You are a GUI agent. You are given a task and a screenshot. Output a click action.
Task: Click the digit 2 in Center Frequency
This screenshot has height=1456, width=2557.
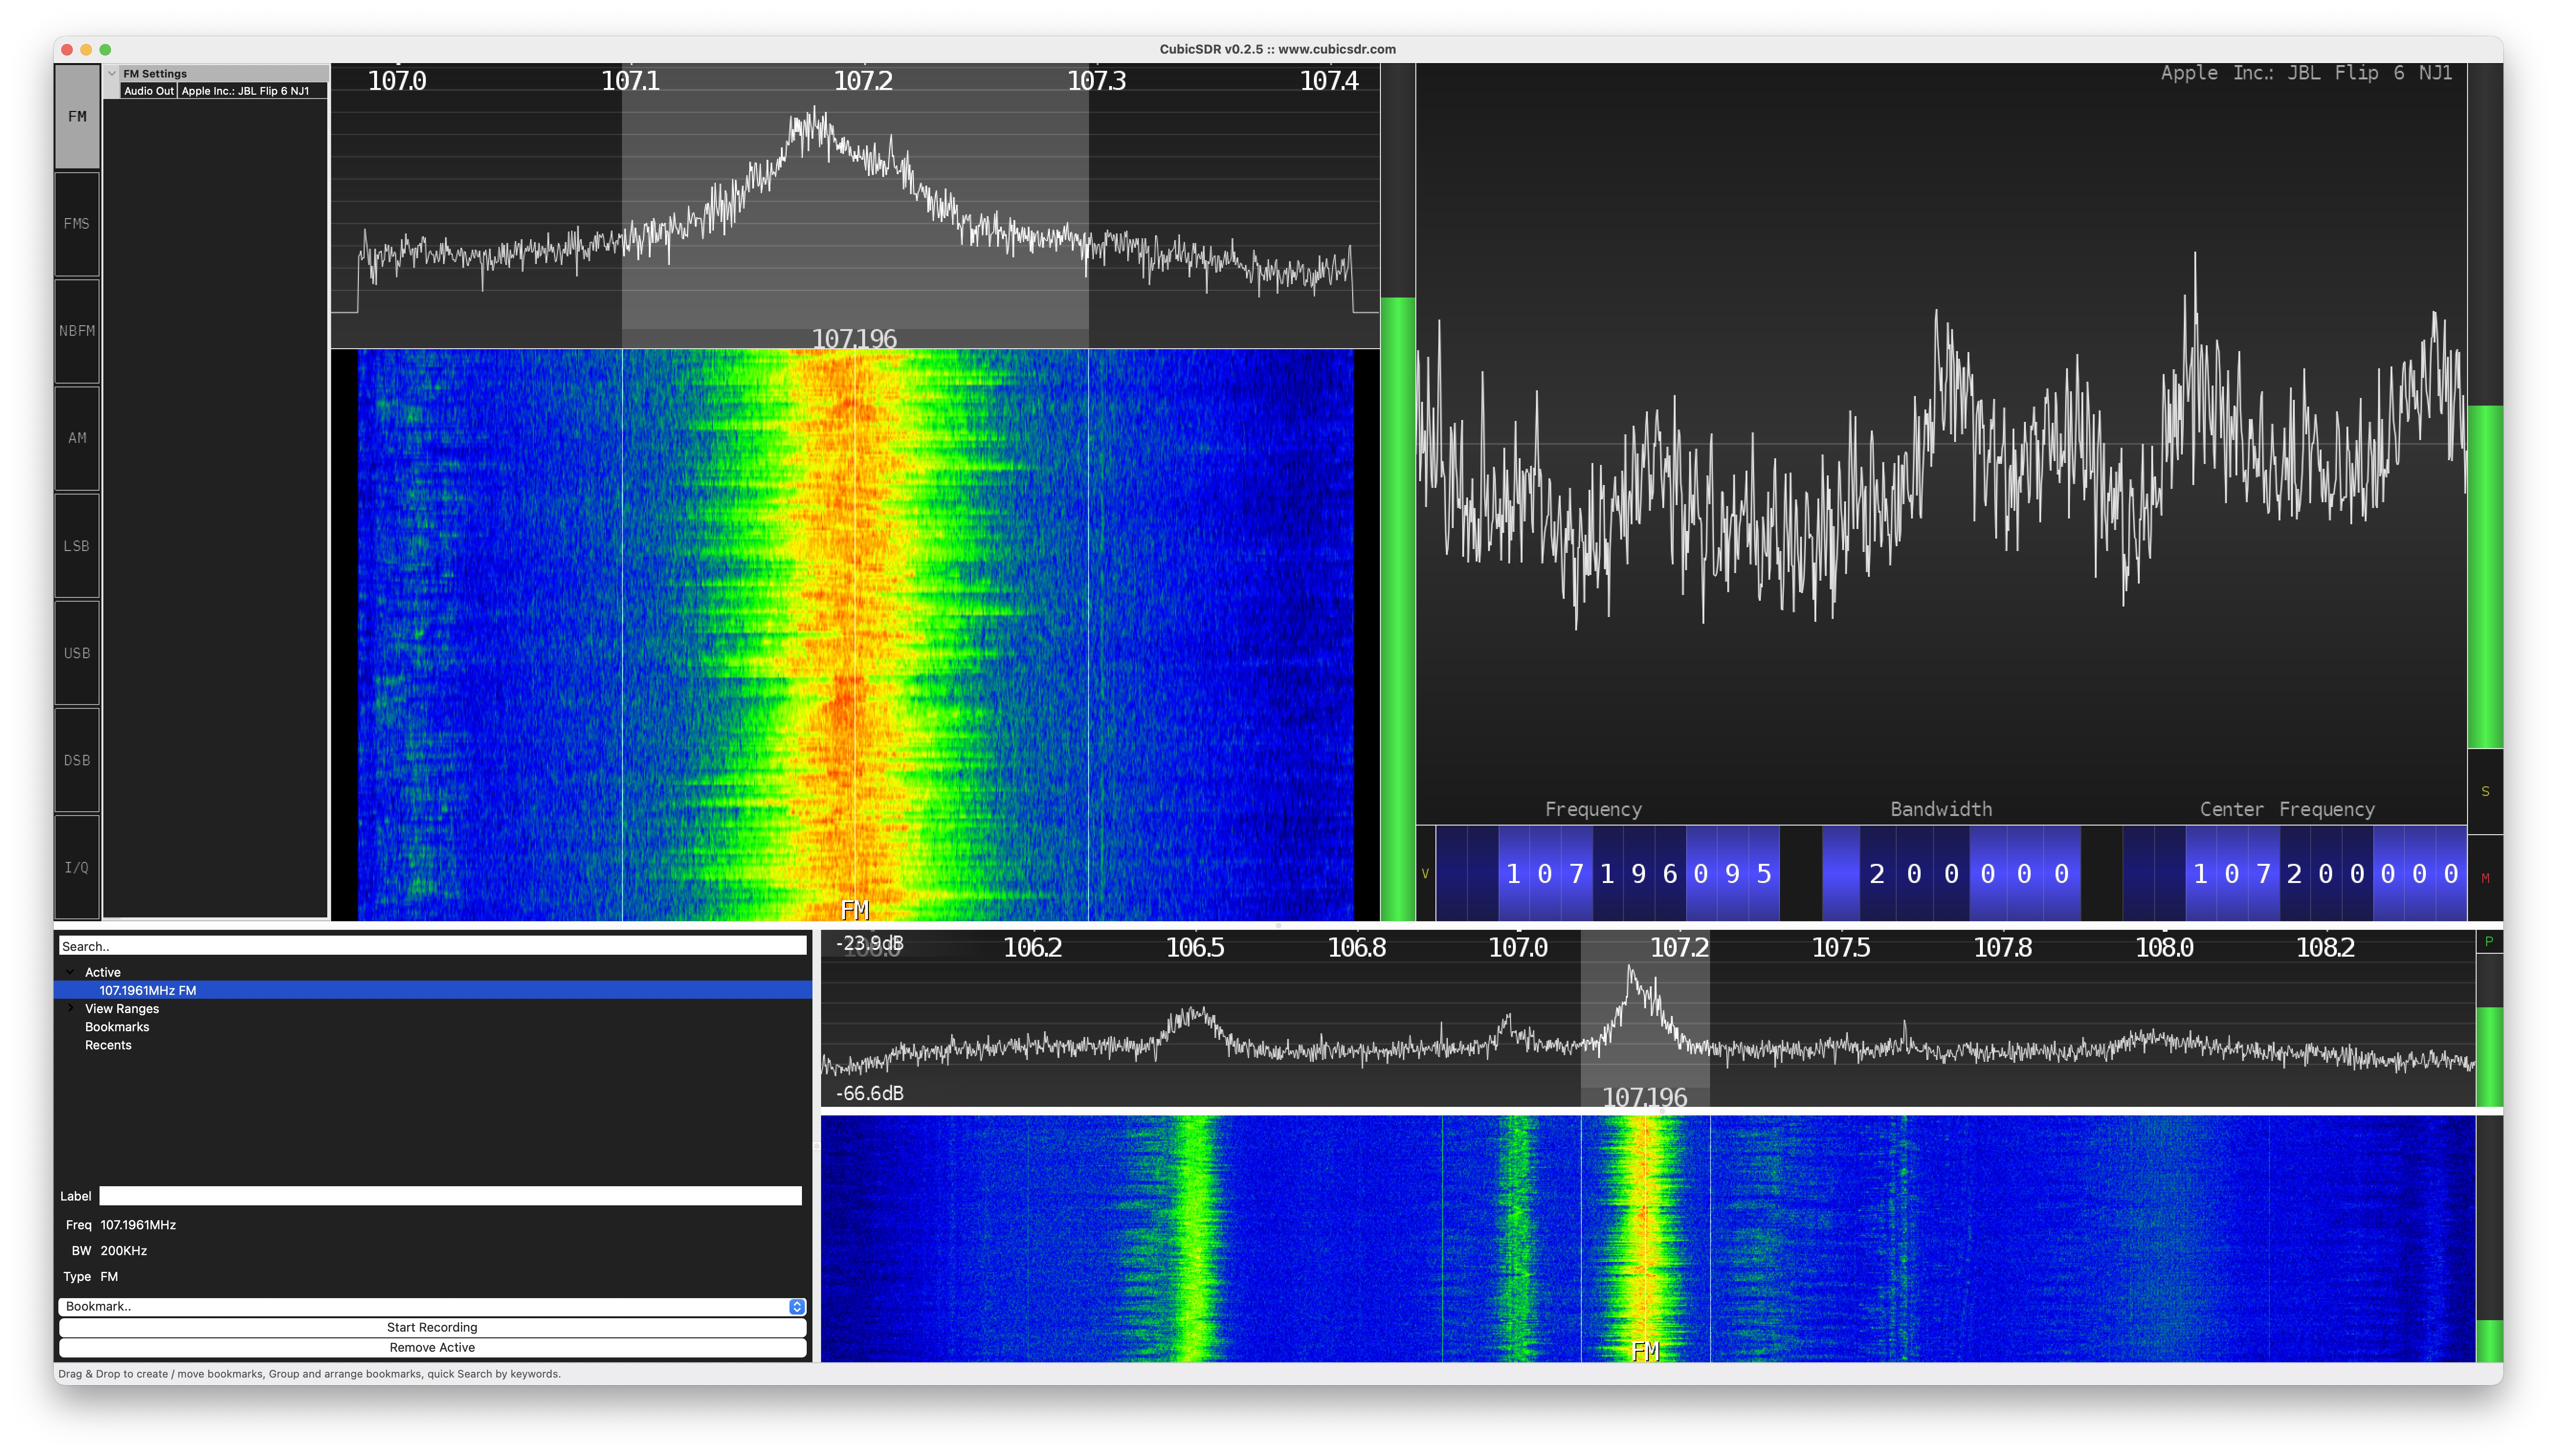coord(2294,873)
